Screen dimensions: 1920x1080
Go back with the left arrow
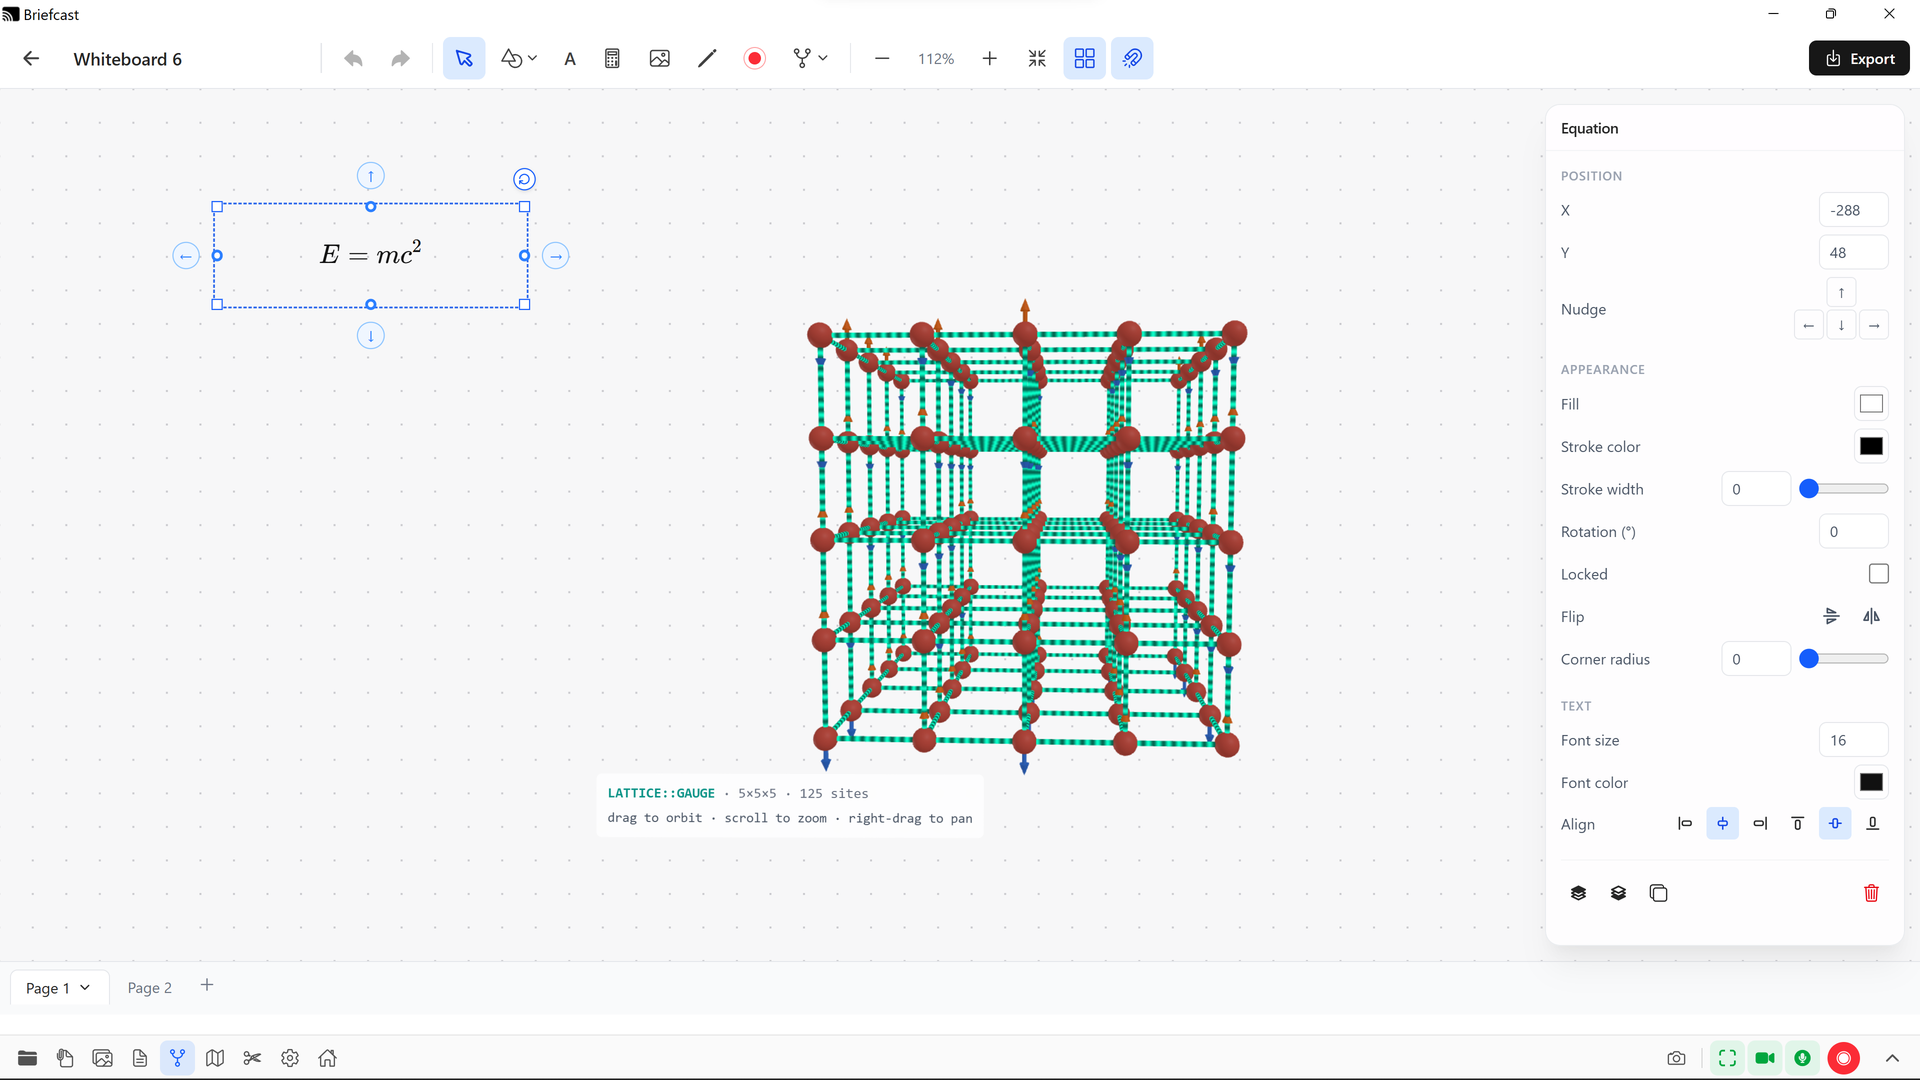(x=31, y=59)
